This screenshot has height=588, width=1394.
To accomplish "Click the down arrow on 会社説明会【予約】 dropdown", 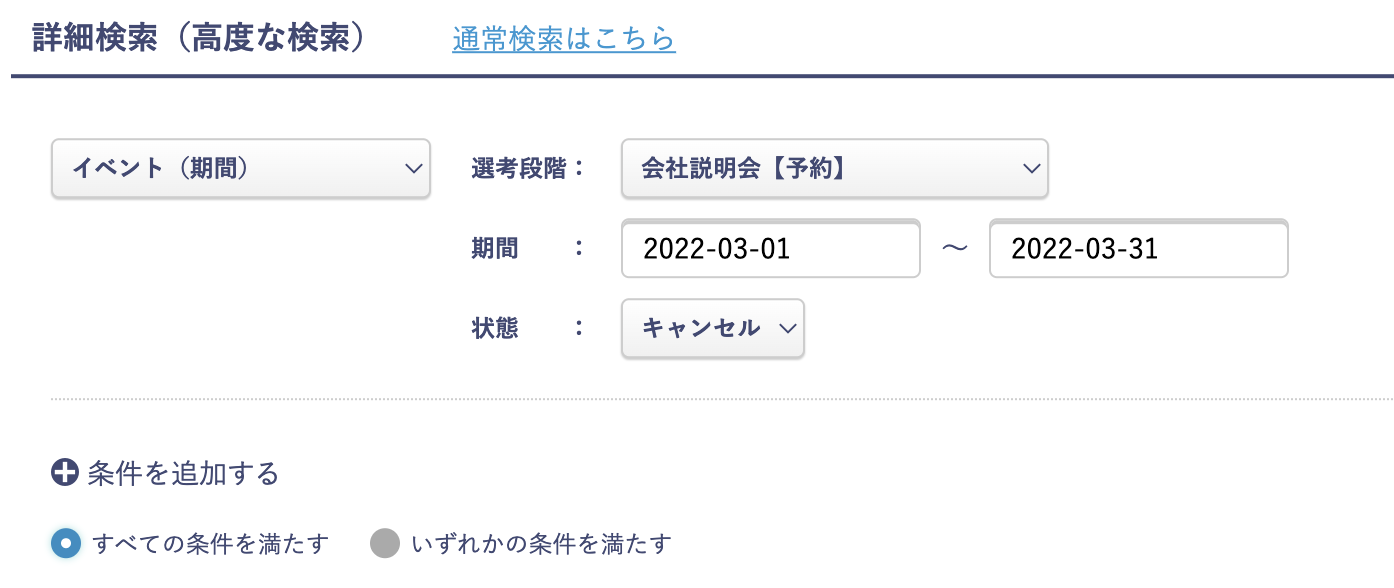I will [1031, 168].
